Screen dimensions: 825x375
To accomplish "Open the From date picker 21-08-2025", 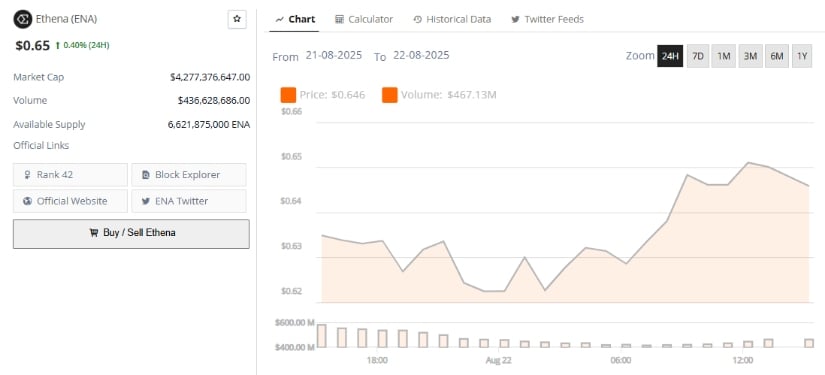I will (334, 55).
